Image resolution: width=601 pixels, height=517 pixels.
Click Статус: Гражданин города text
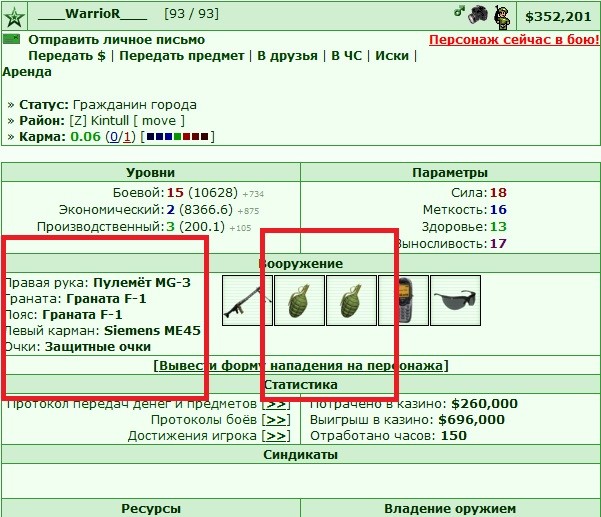click(108, 105)
